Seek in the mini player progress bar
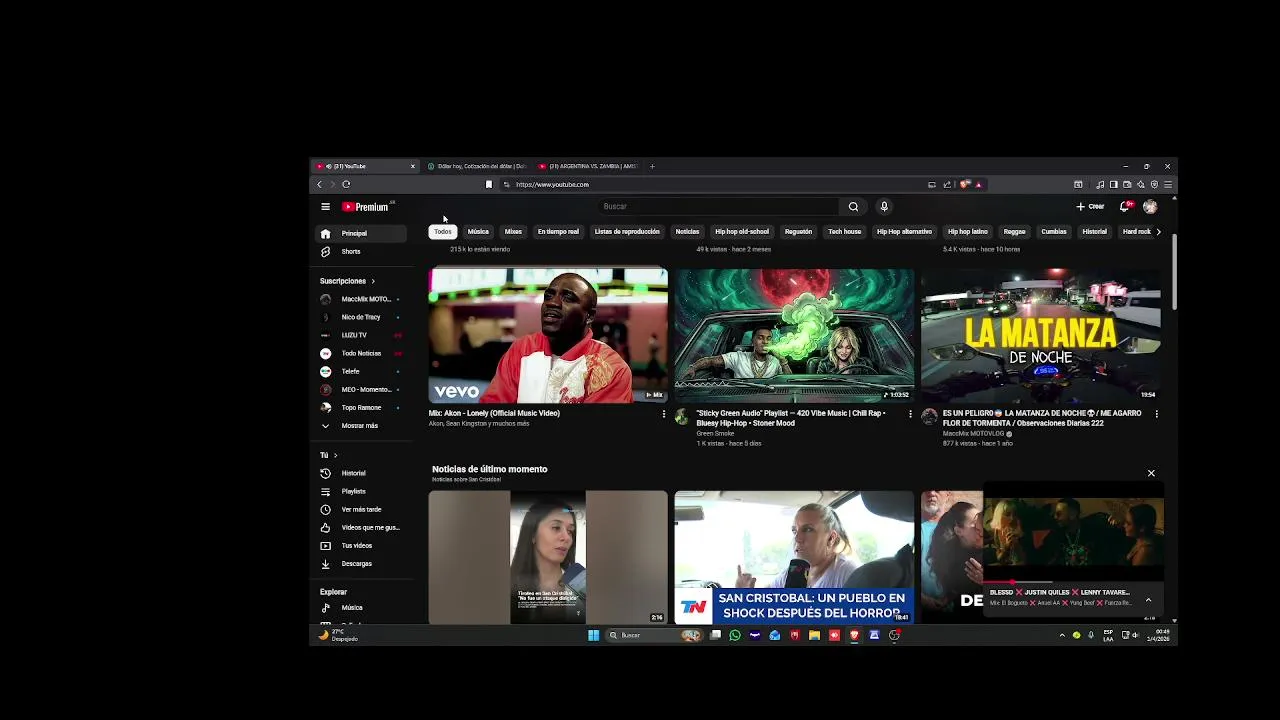The width and height of the screenshot is (1280, 720). click(x=1073, y=581)
